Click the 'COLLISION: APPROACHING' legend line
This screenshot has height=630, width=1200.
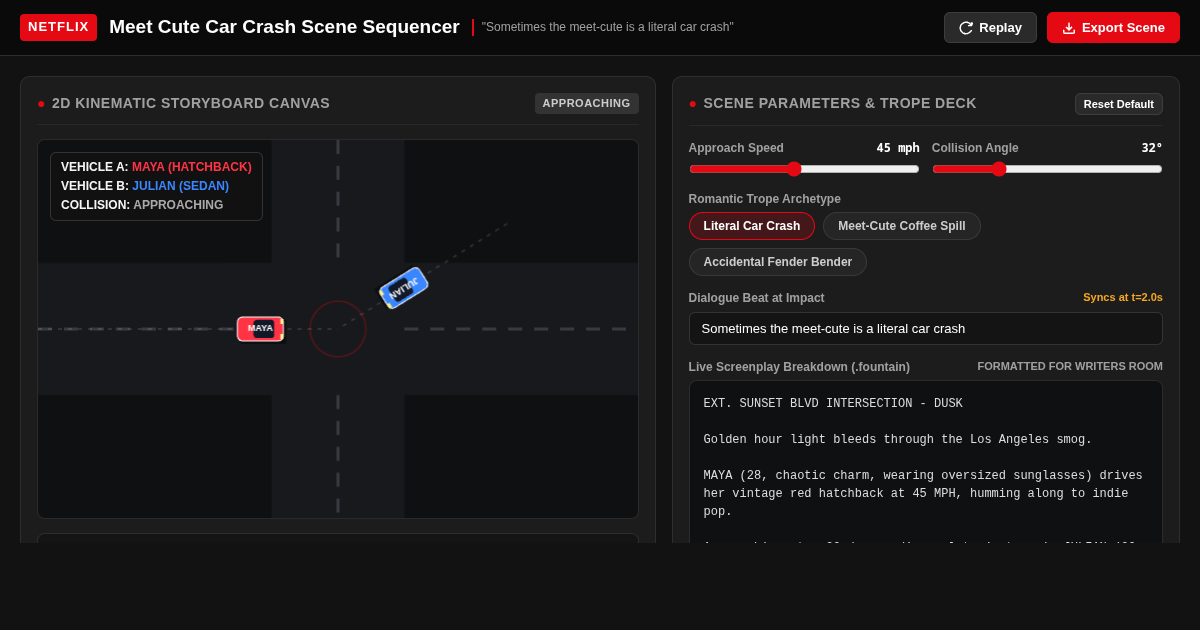(142, 205)
